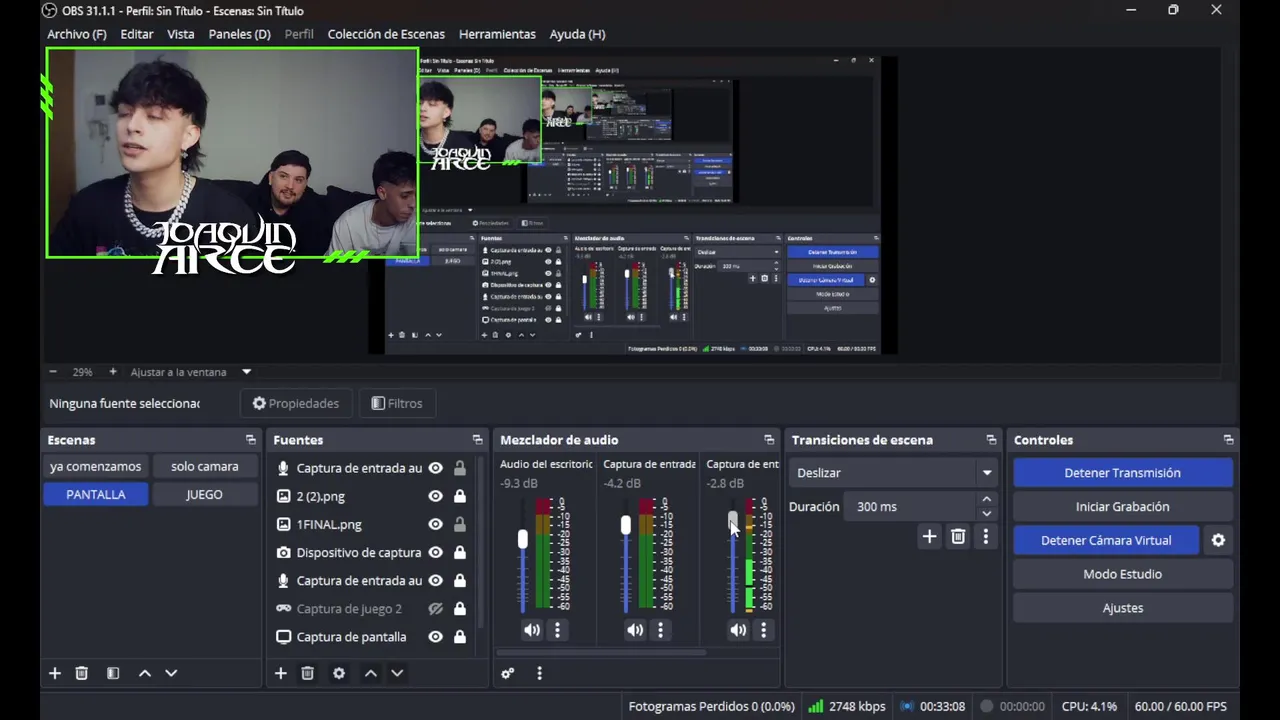The width and height of the screenshot is (1280, 720).
Task: Move scene up arrow in Escenas
Action: pyautogui.click(x=145, y=673)
